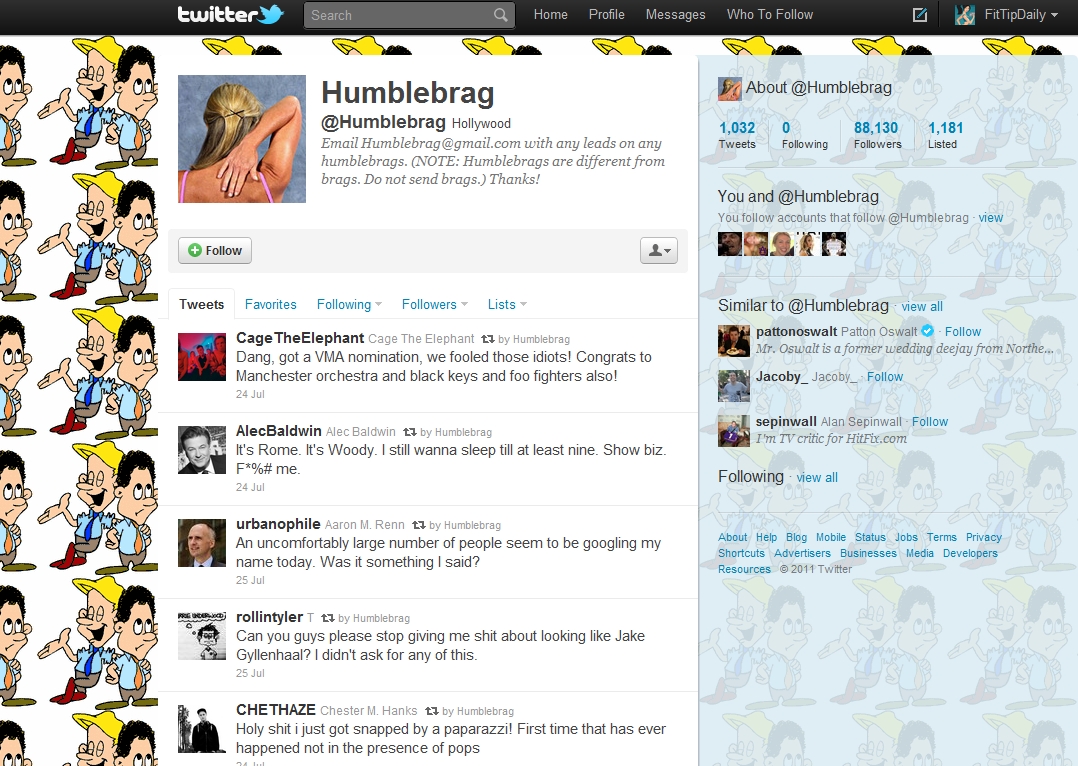Image resolution: width=1078 pixels, height=766 pixels.
Task: Open the person actions dropdown button
Action: pos(659,250)
